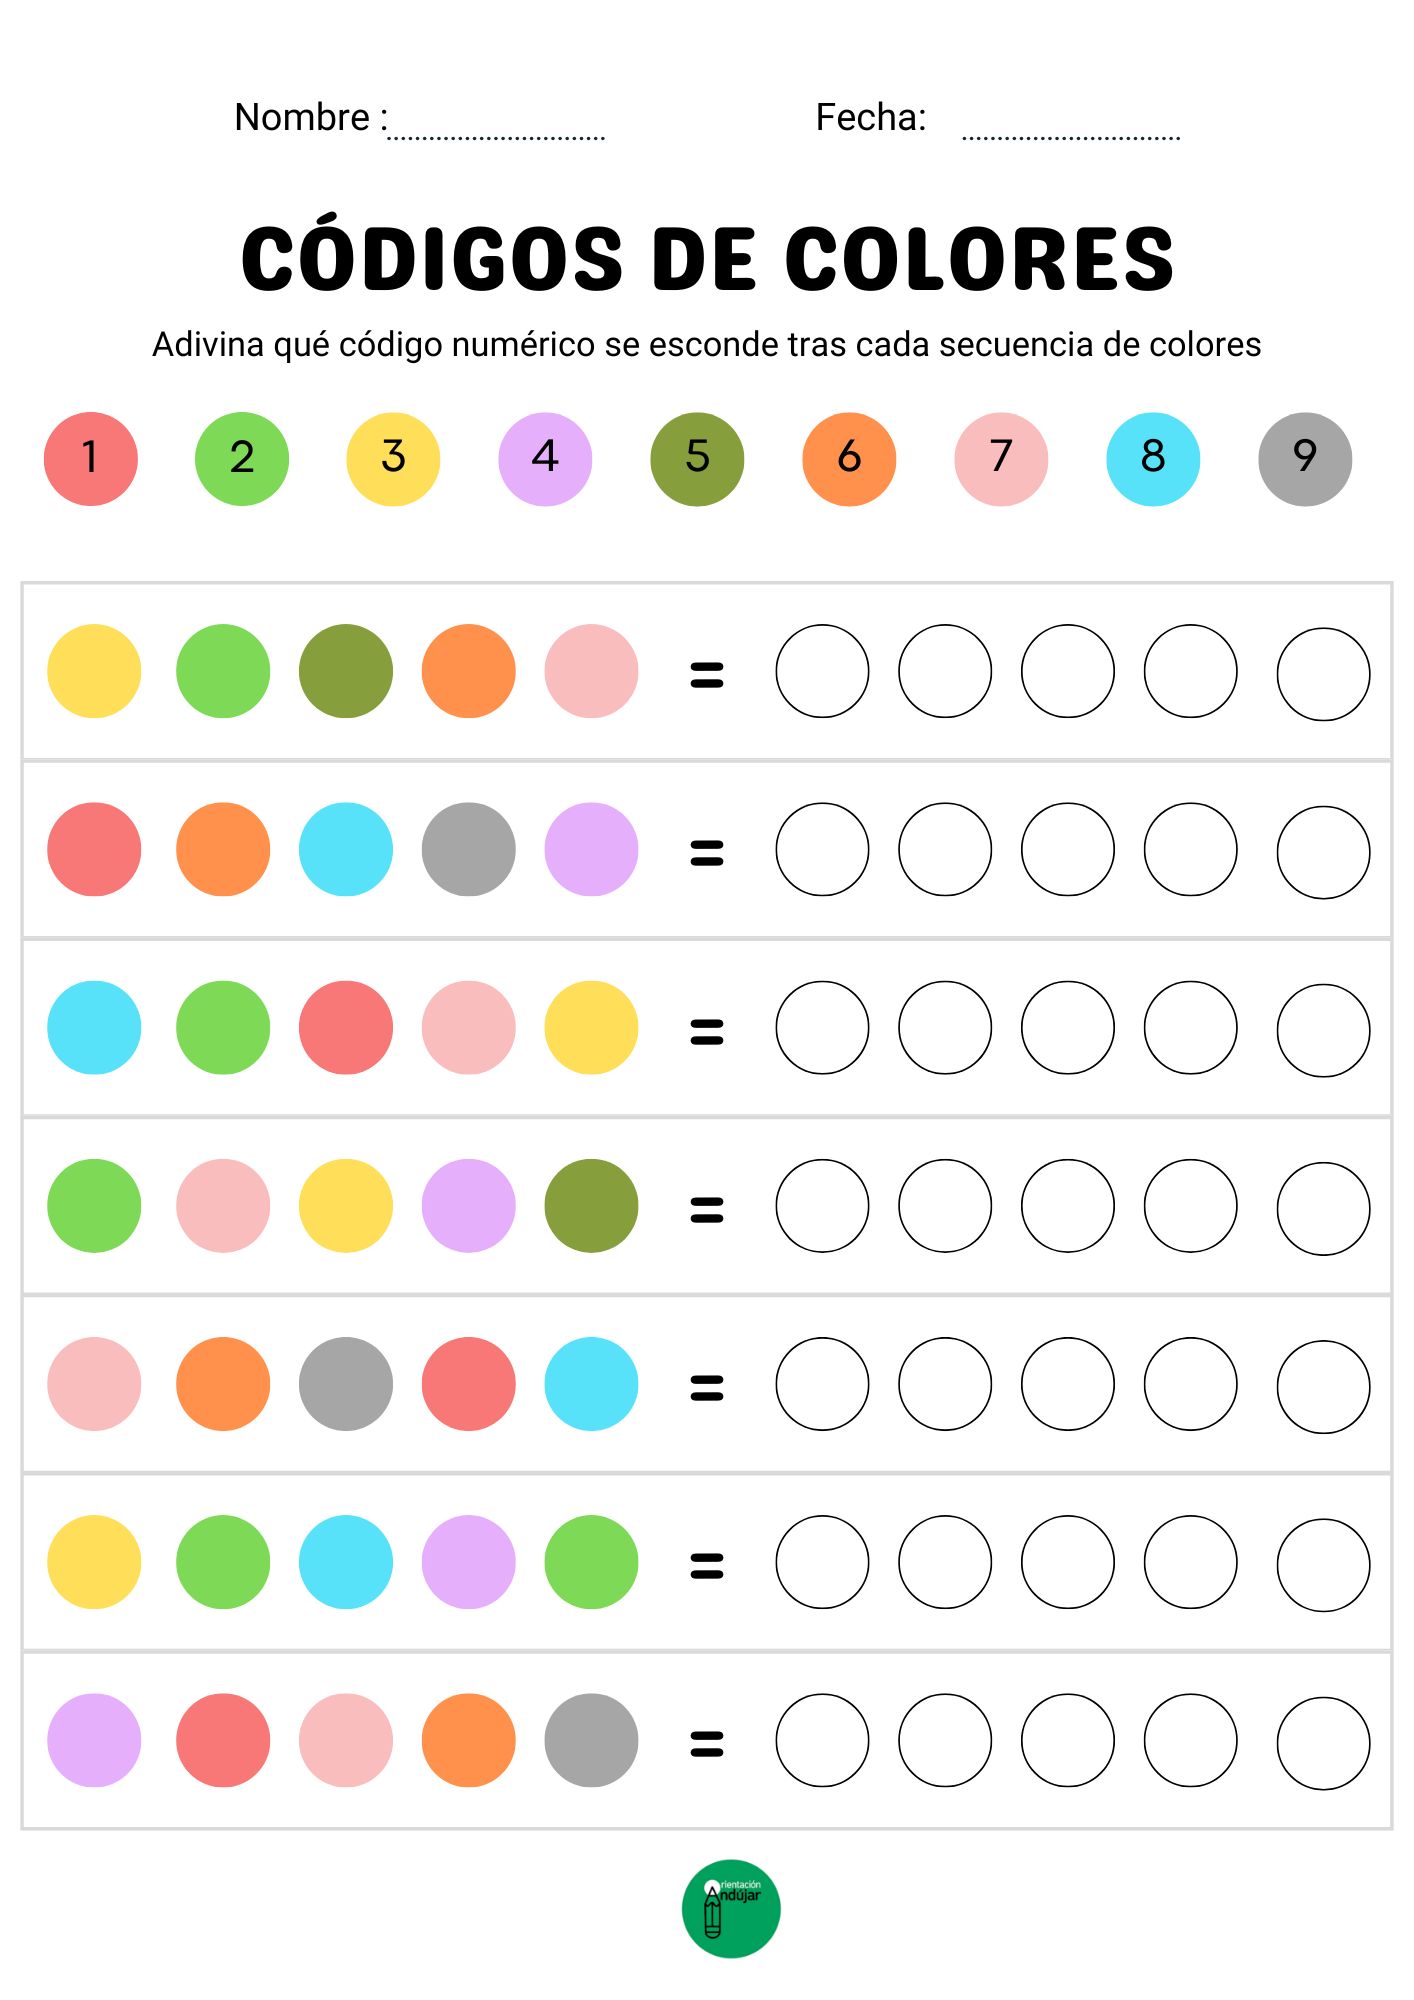
Task: Click the Orientación Andújar logo
Action: pos(731,1908)
